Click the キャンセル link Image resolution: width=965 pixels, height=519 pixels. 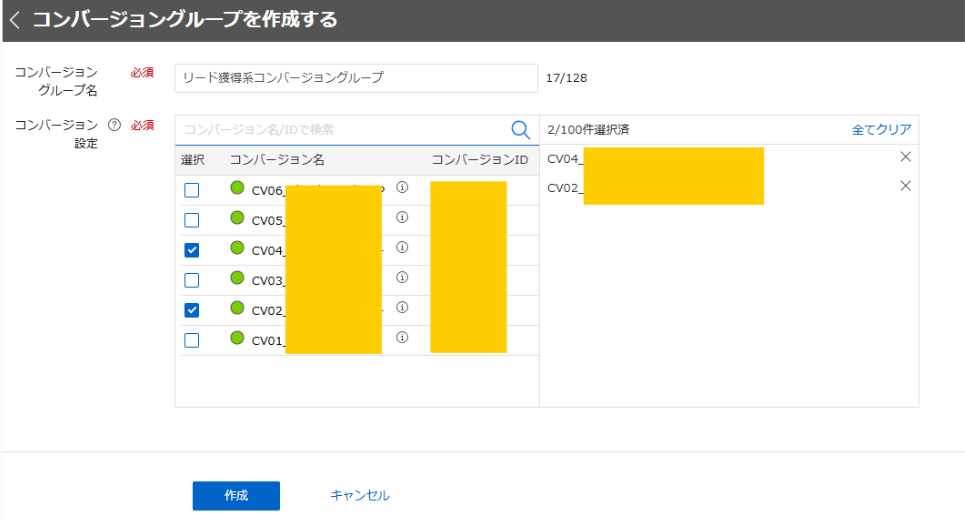(360, 496)
